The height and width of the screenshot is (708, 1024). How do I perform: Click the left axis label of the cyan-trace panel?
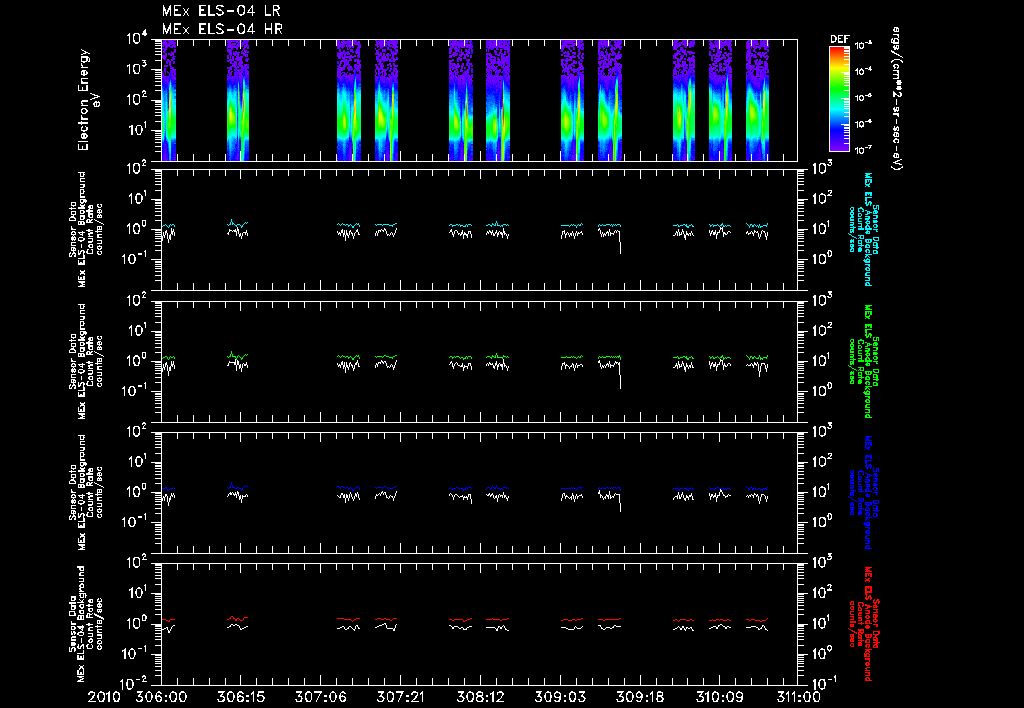pyautogui.click(x=86, y=229)
